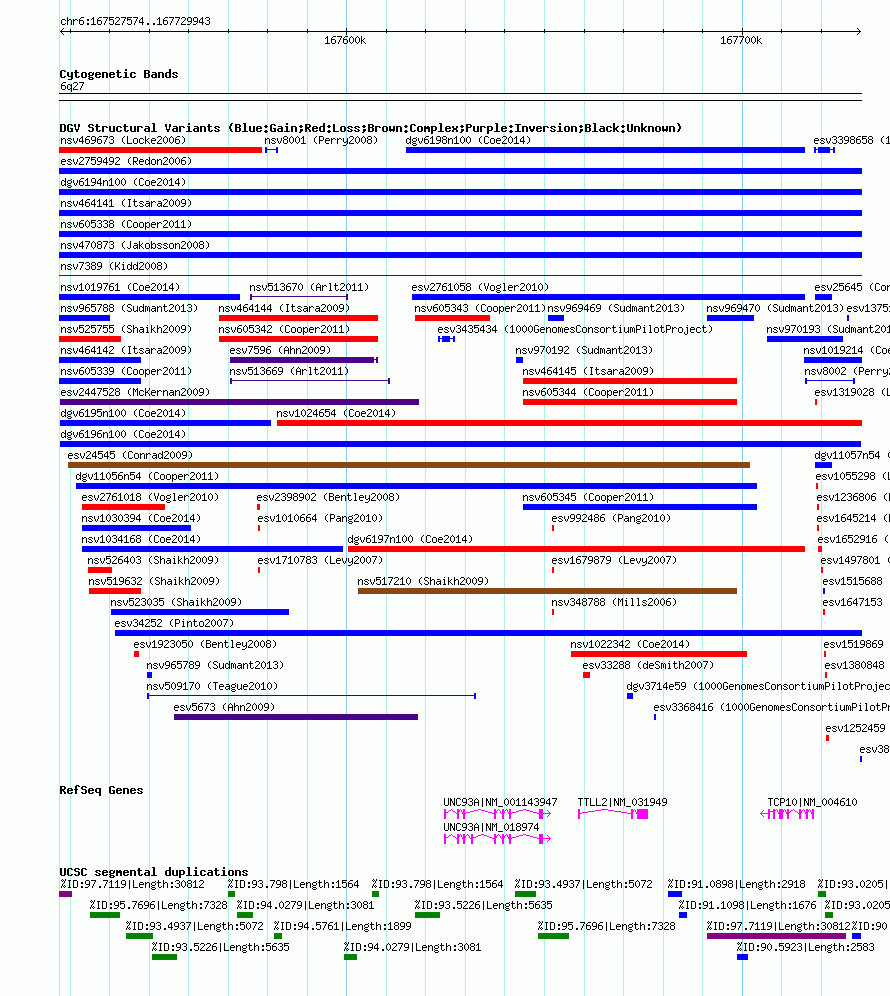The height and width of the screenshot is (996, 890).
Task: Click the UNC93A|NM_001143947 gene label
Action: tap(500, 802)
